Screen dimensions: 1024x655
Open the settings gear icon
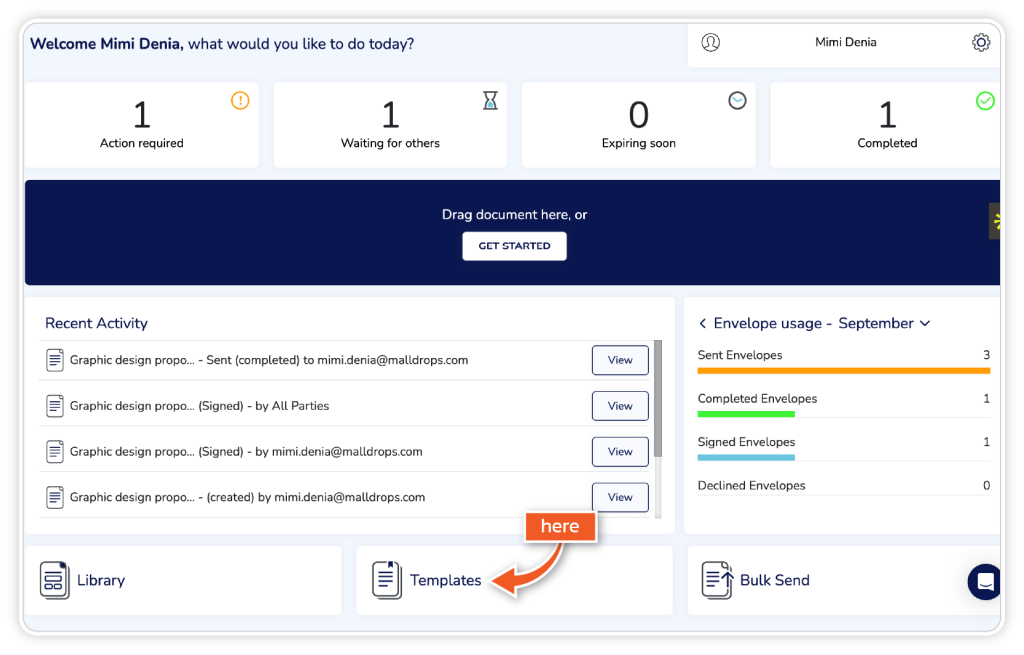pyautogui.click(x=981, y=43)
